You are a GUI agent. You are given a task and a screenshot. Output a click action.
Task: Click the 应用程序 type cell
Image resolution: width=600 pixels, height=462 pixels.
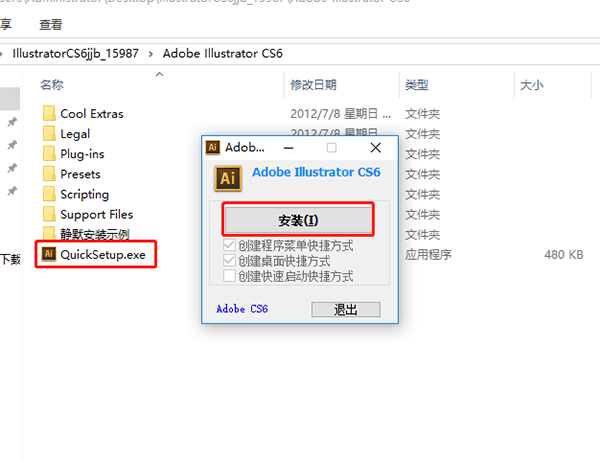point(428,255)
